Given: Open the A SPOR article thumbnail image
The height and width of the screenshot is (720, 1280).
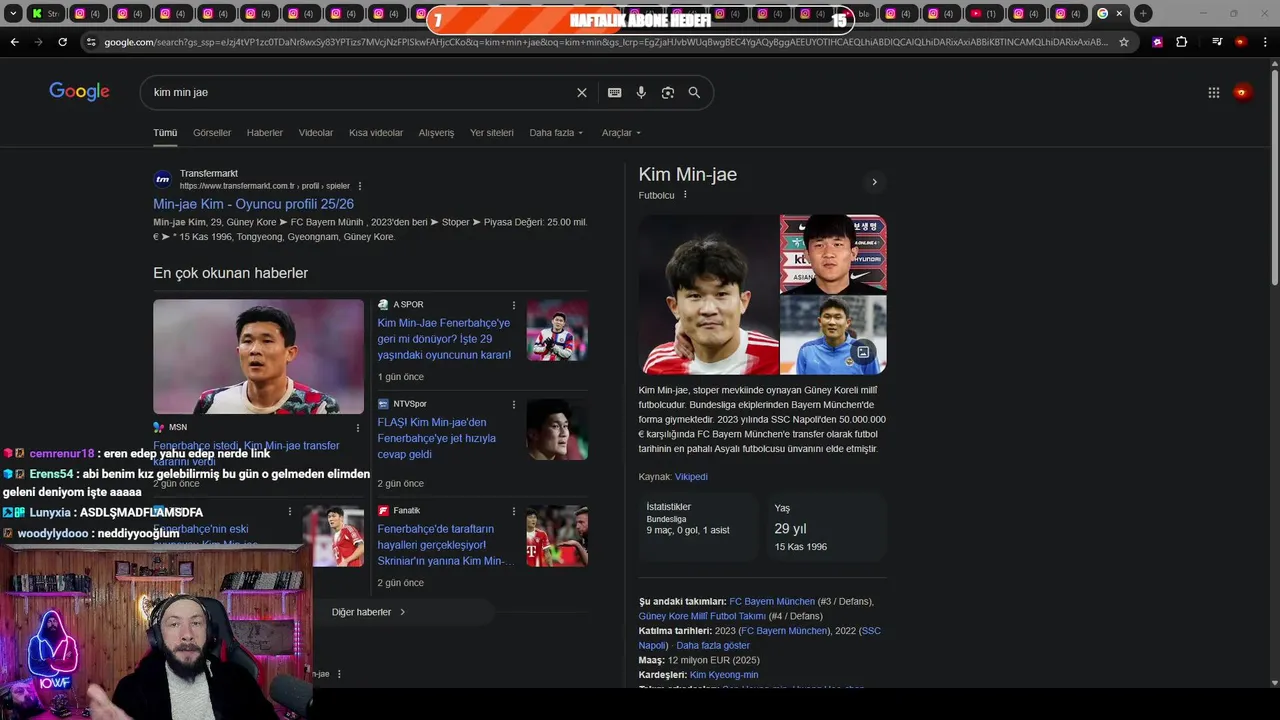Looking at the screenshot, I should click(557, 330).
